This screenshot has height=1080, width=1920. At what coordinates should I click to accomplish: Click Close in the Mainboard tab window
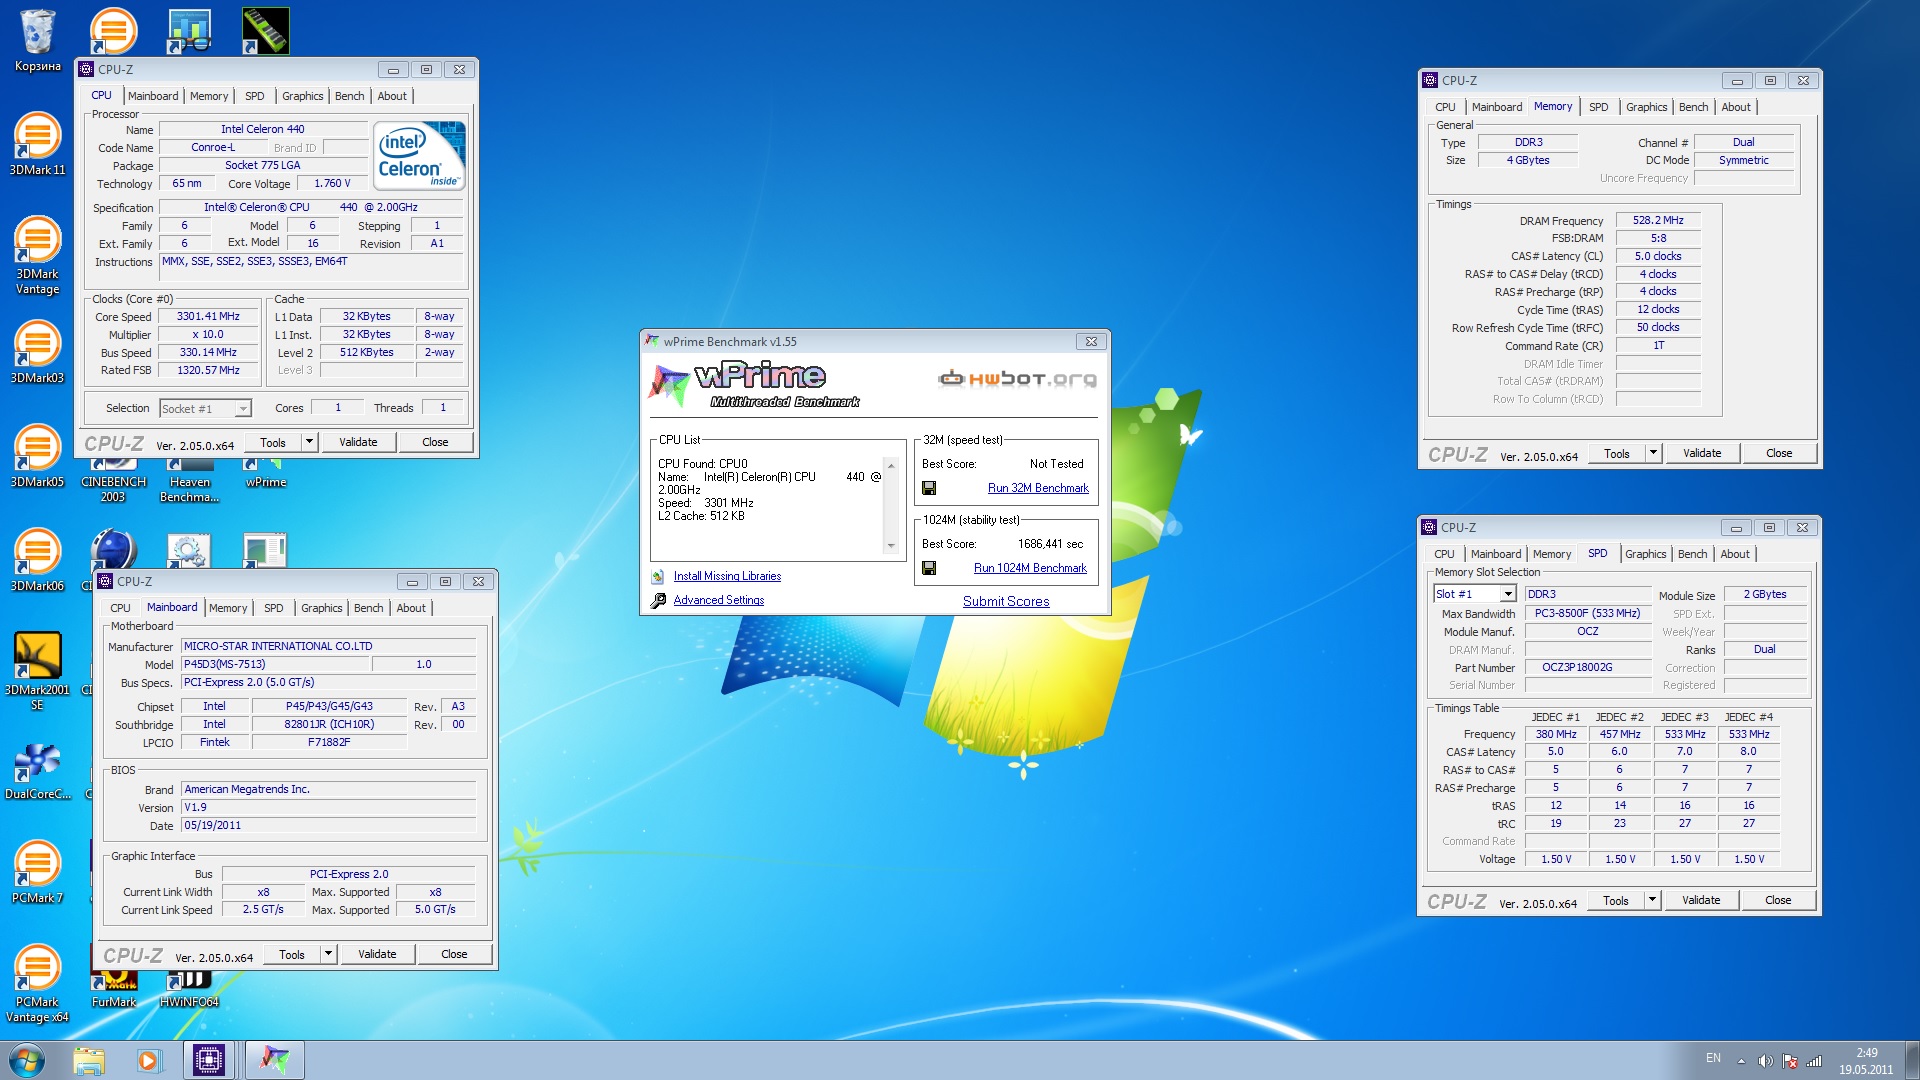click(x=454, y=954)
